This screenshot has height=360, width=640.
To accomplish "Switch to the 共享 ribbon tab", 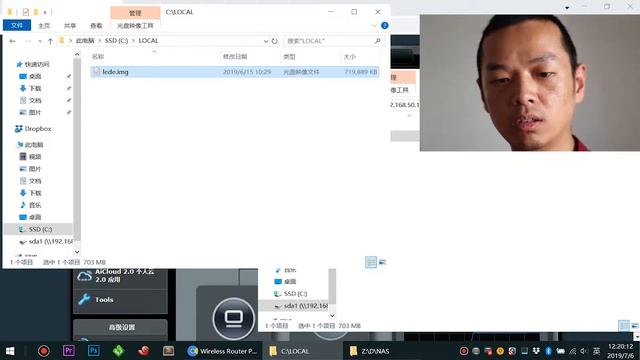I will tap(70, 25).
